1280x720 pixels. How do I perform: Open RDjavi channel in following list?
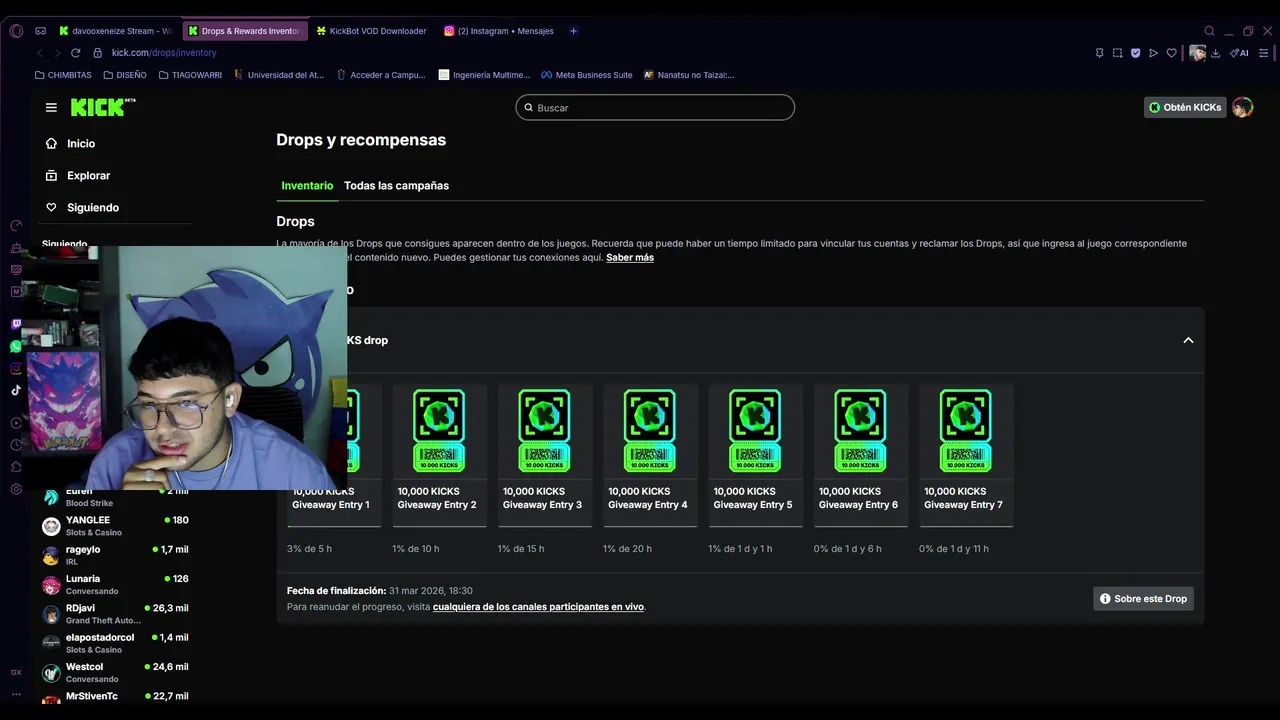pos(115,614)
